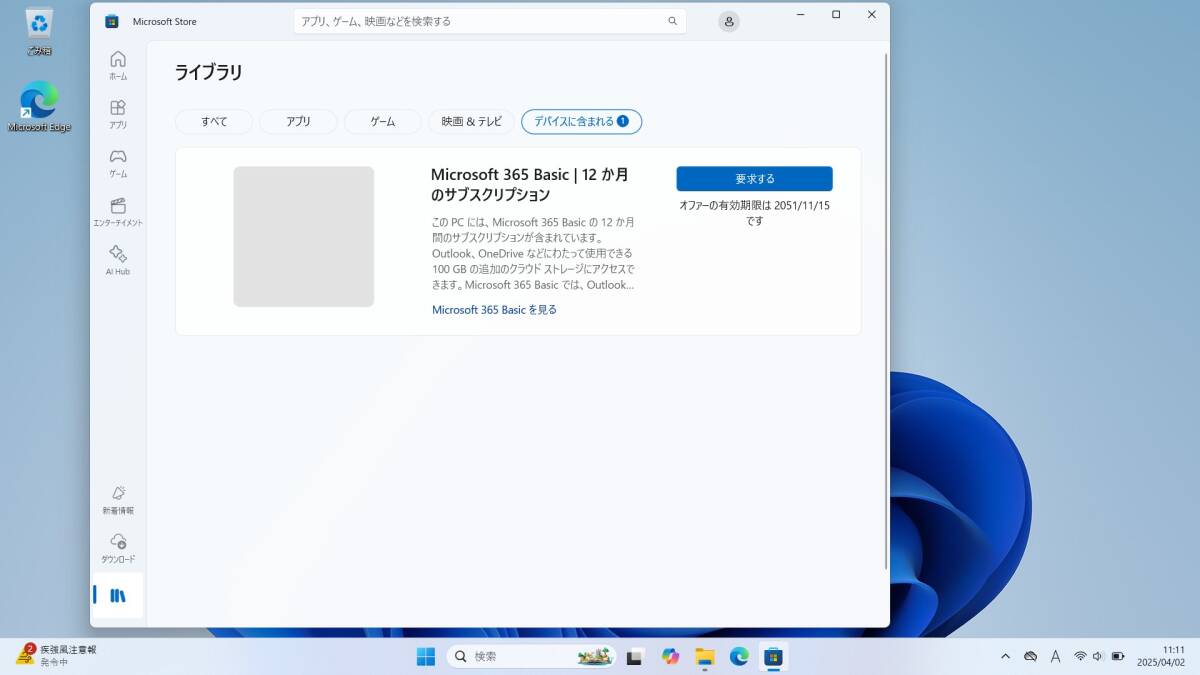Open the clock and date panel

tap(1161, 656)
